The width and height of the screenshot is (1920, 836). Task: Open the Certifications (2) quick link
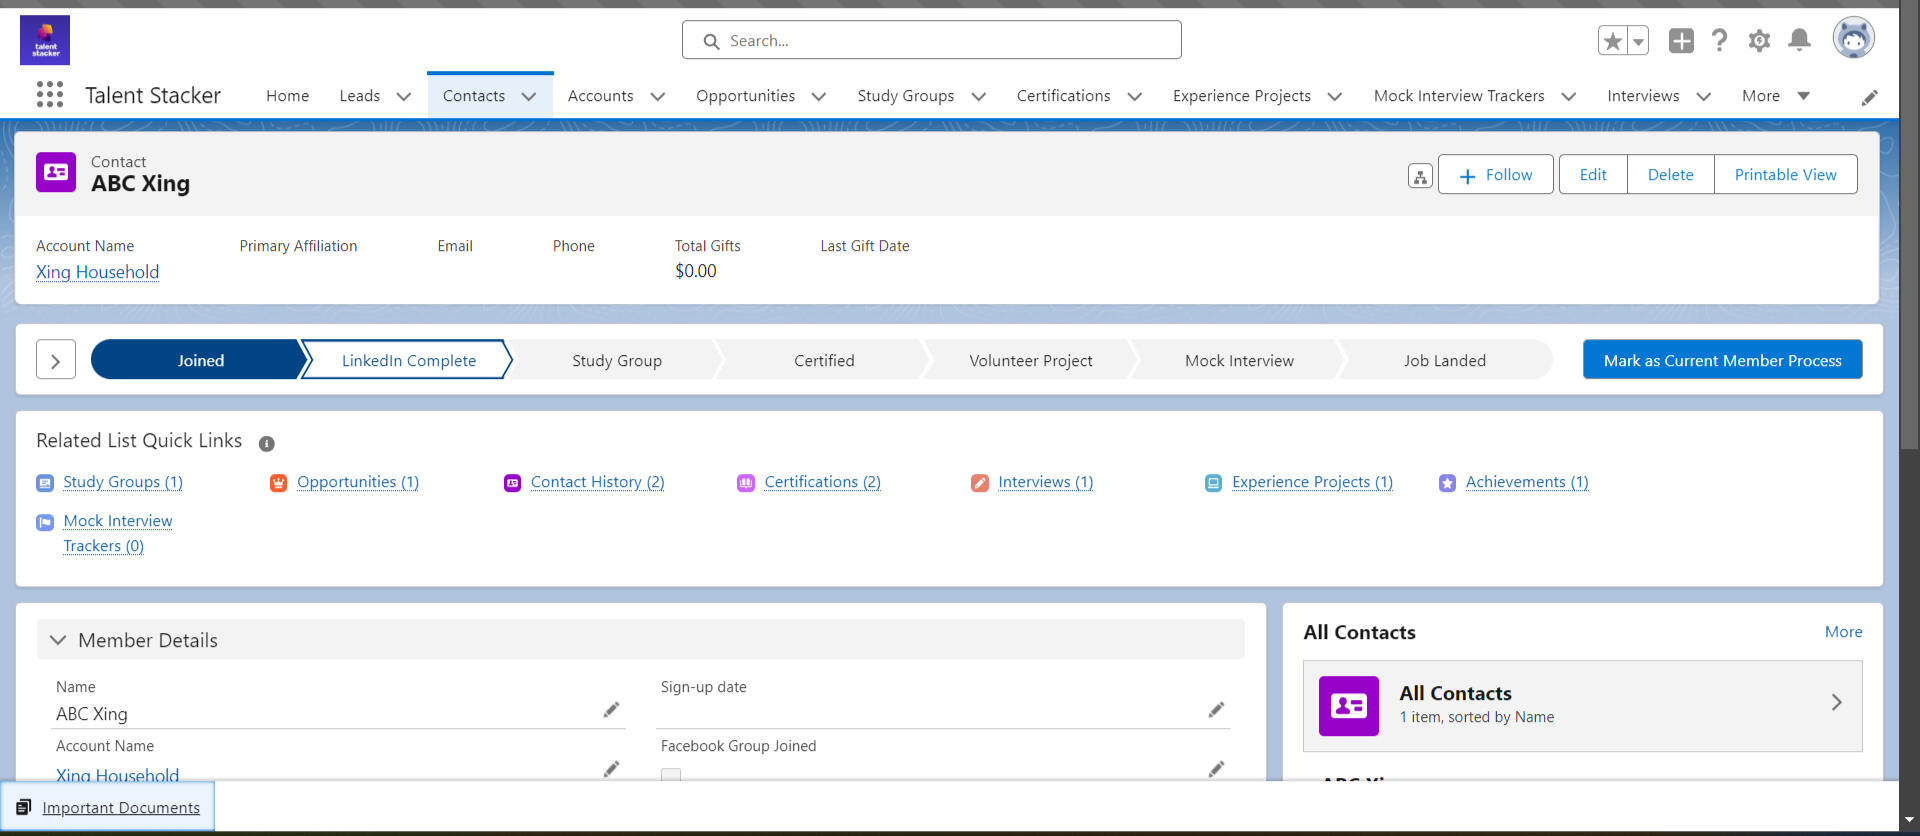point(822,482)
